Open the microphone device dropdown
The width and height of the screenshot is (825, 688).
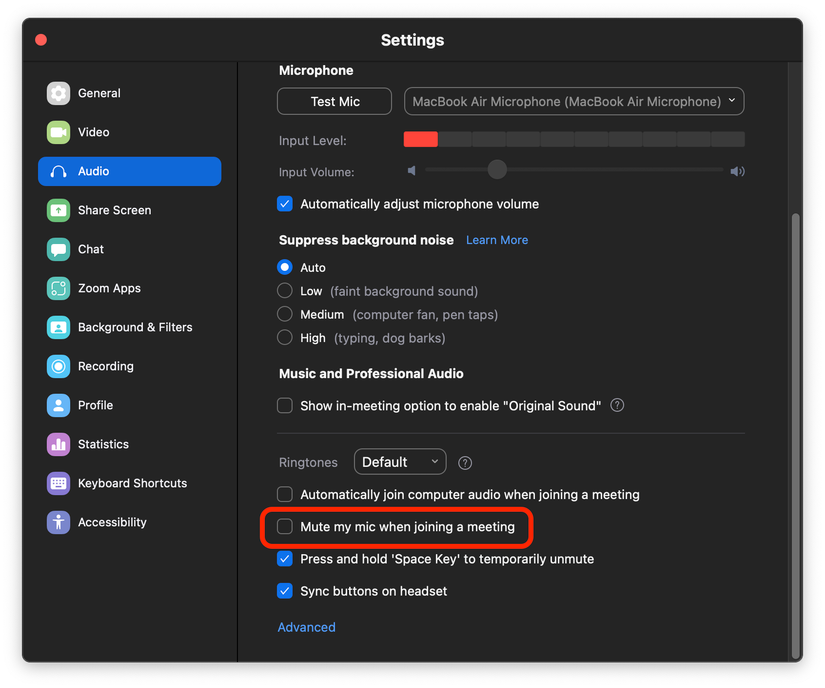[573, 101]
